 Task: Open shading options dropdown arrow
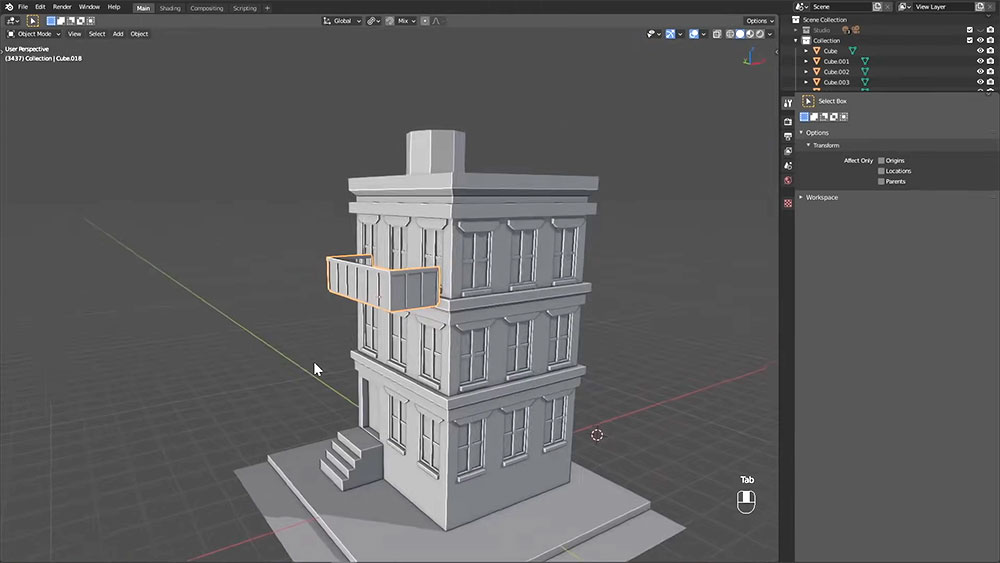tap(770, 34)
